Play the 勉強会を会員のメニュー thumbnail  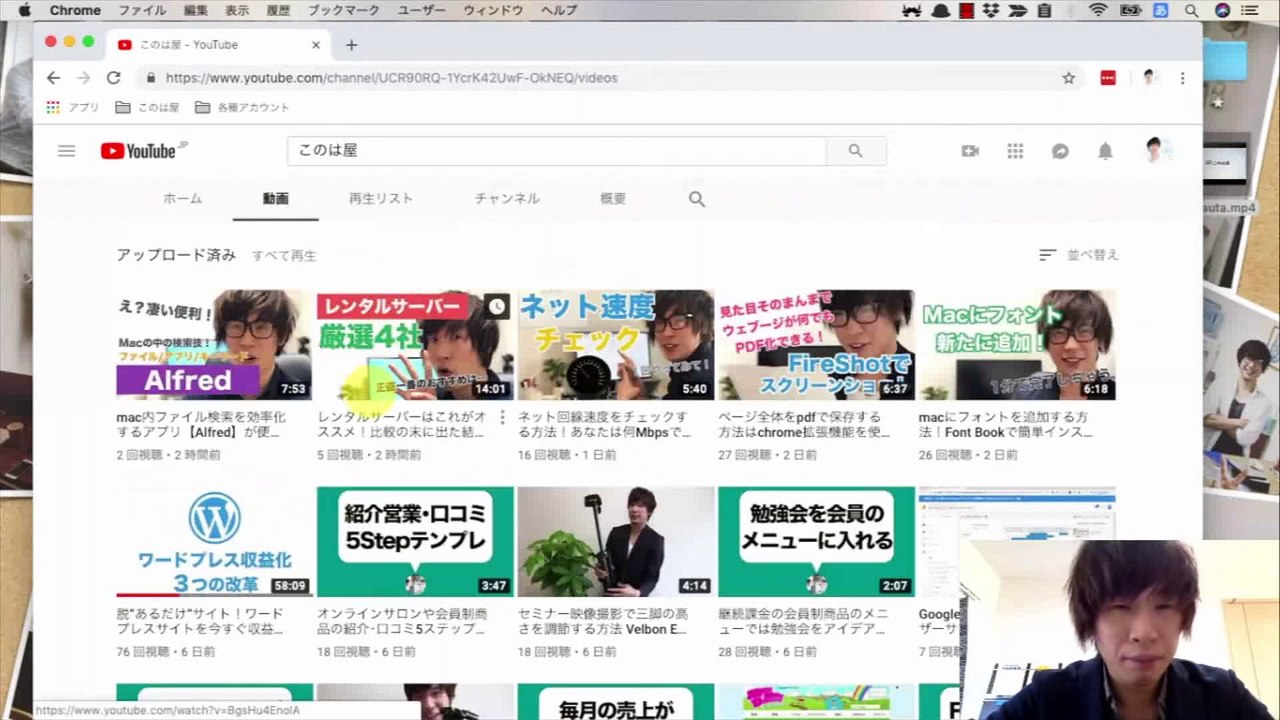(x=816, y=542)
